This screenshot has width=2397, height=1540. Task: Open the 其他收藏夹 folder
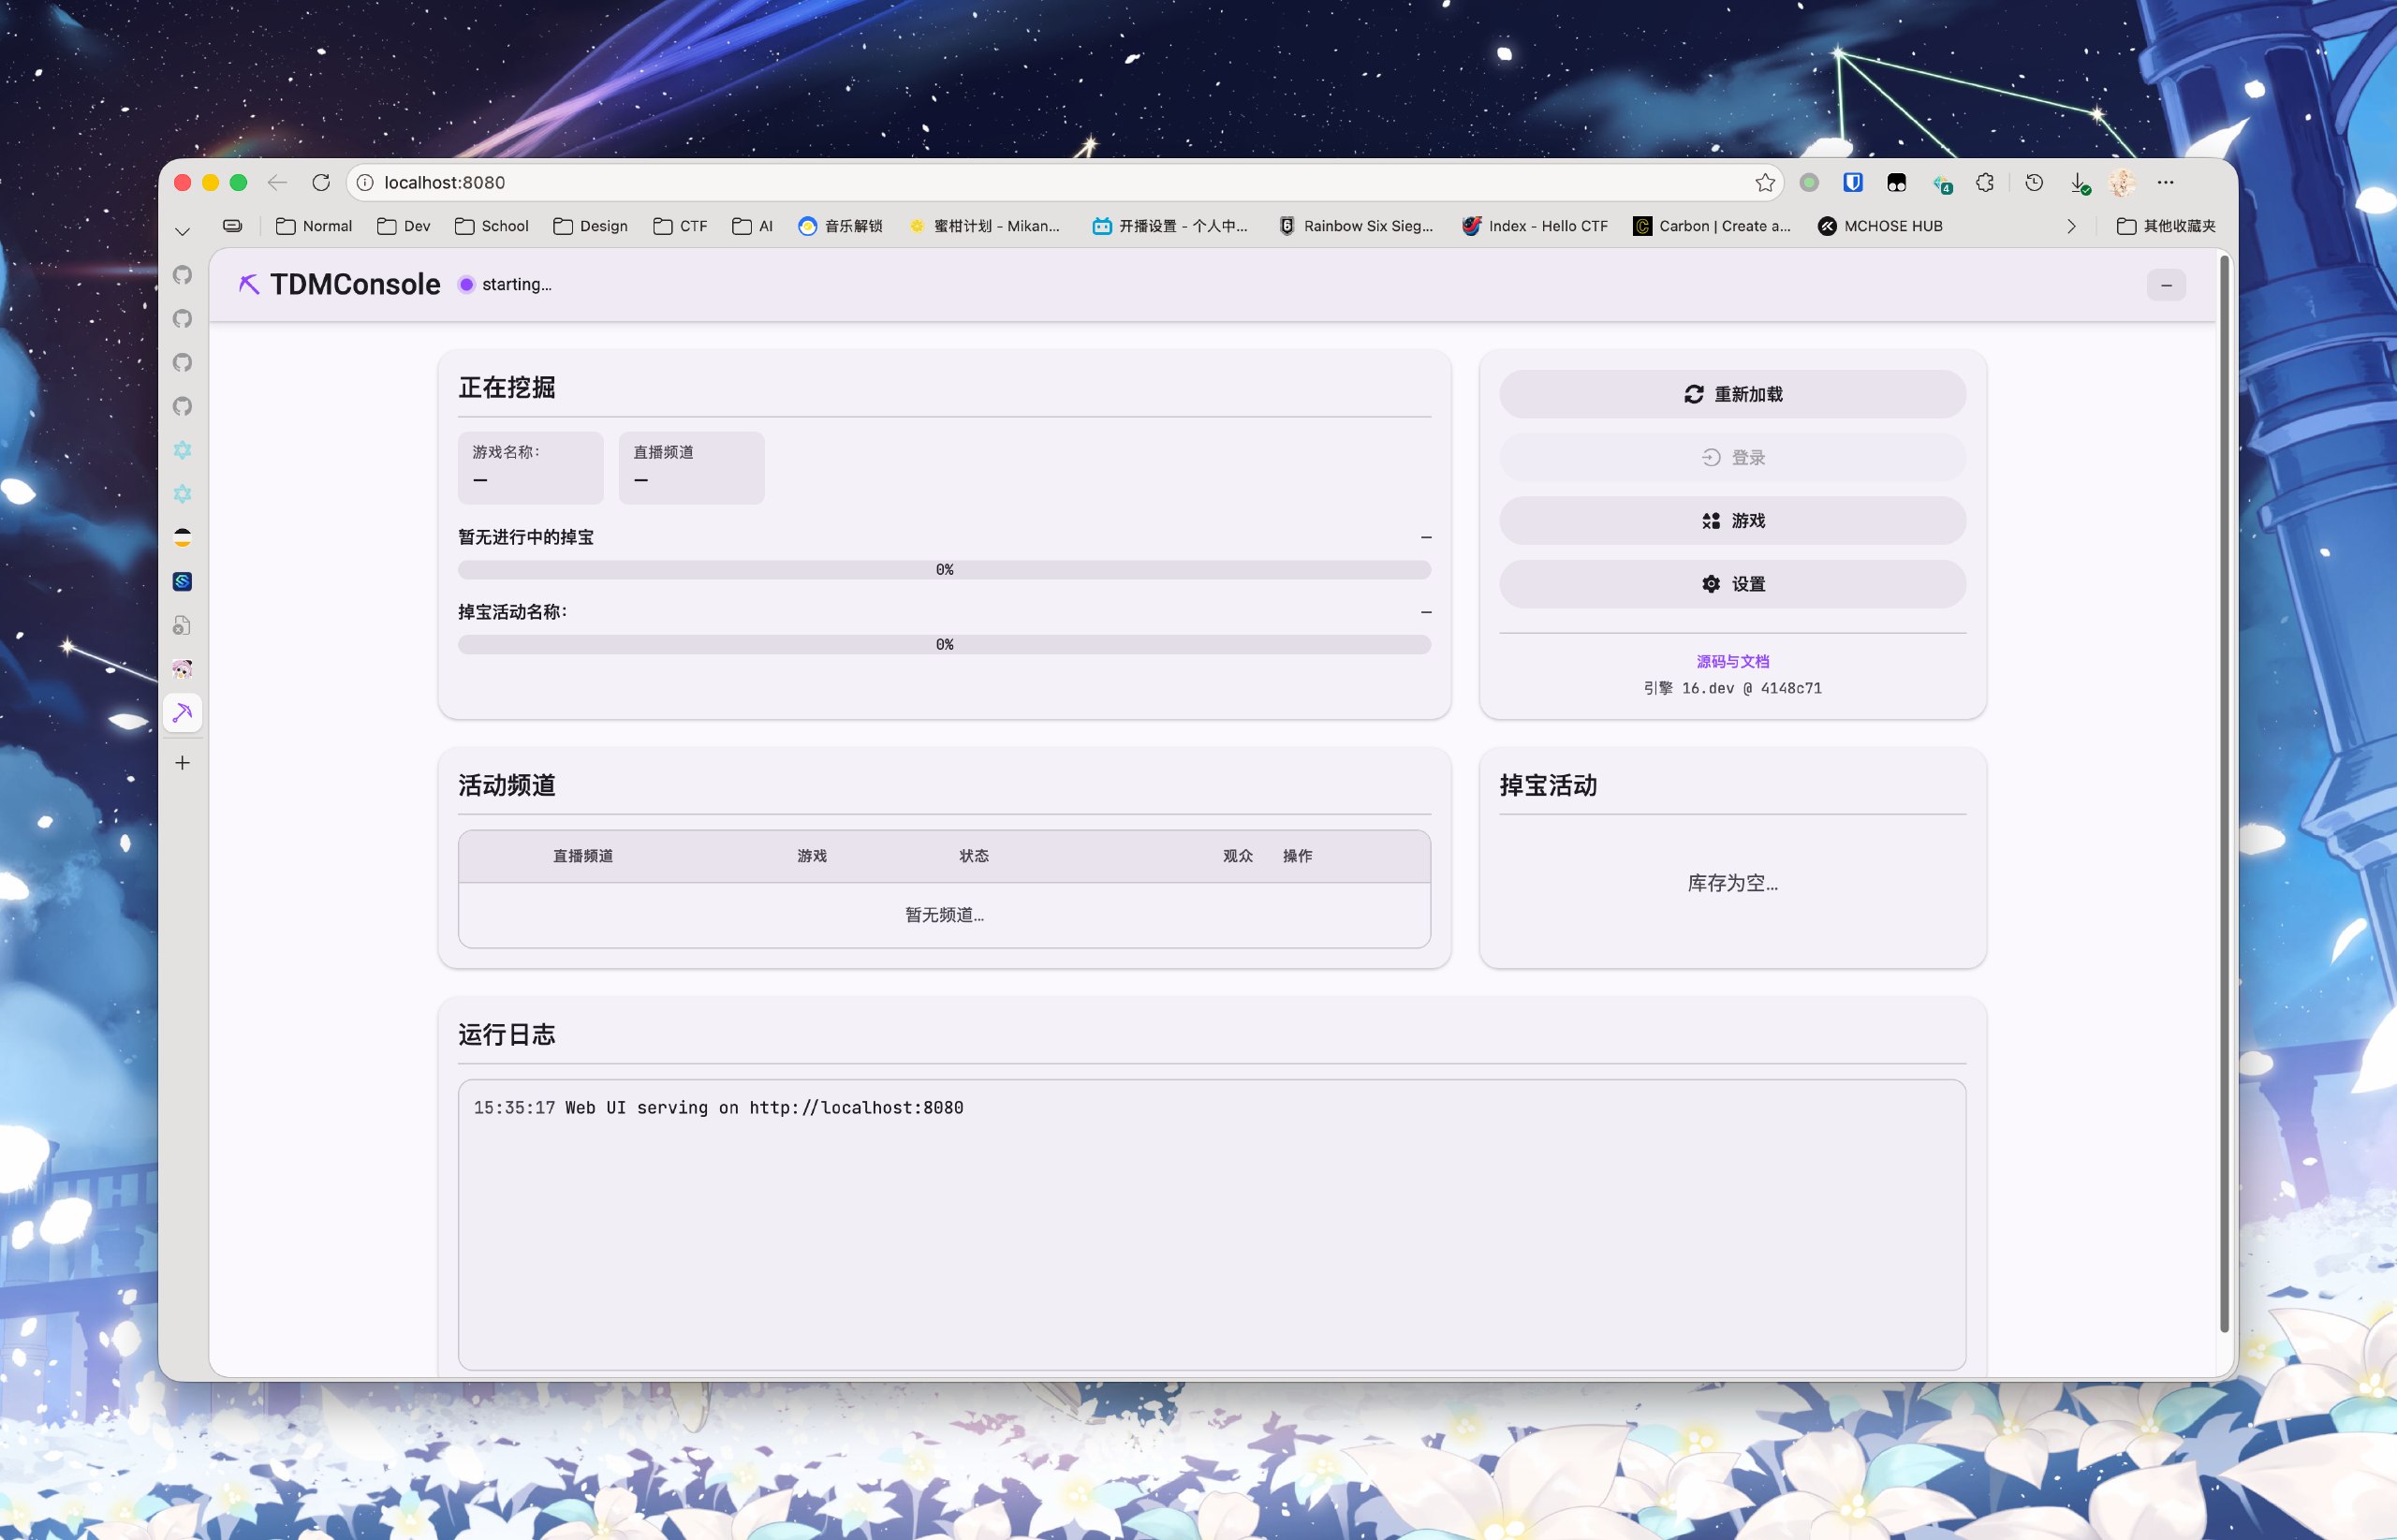coord(2166,226)
